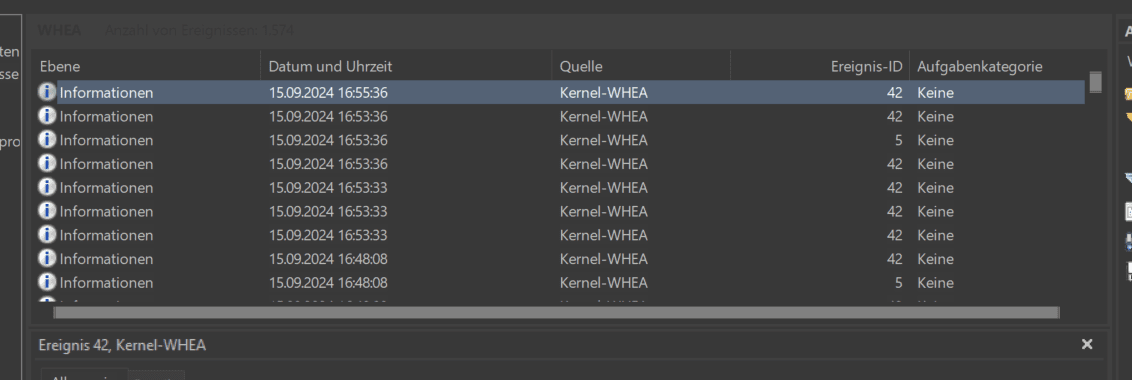Click info icon of the 16:53:36 ID 5 event
This screenshot has width=1132, height=380.
(x=47, y=139)
